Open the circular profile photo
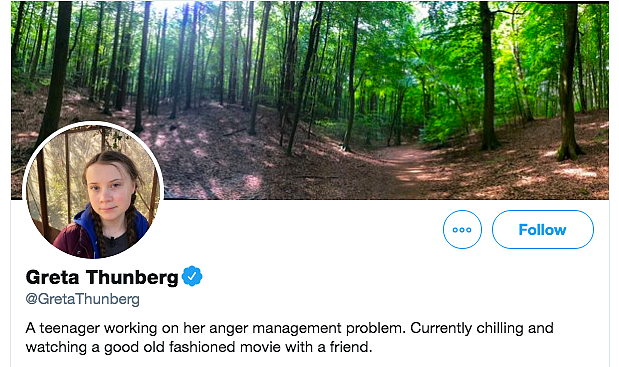This screenshot has height=367, width=619. 93,191
